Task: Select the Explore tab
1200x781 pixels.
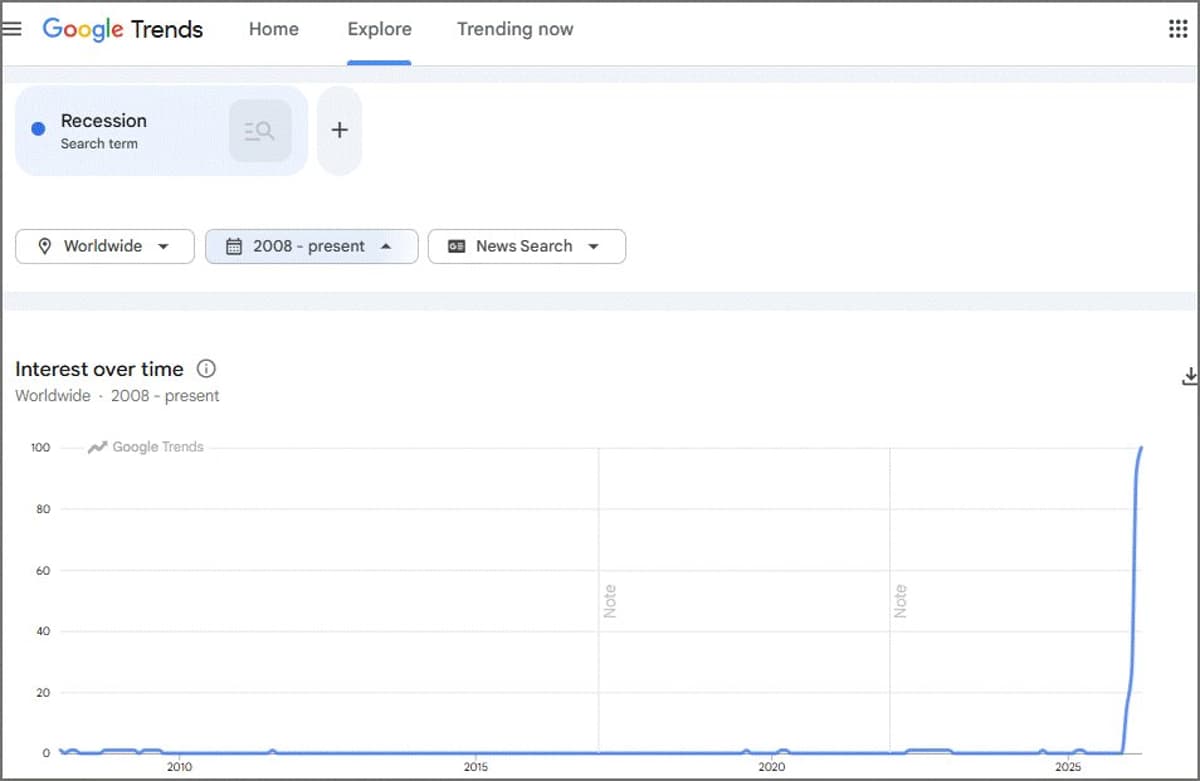Action: [x=379, y=29]
